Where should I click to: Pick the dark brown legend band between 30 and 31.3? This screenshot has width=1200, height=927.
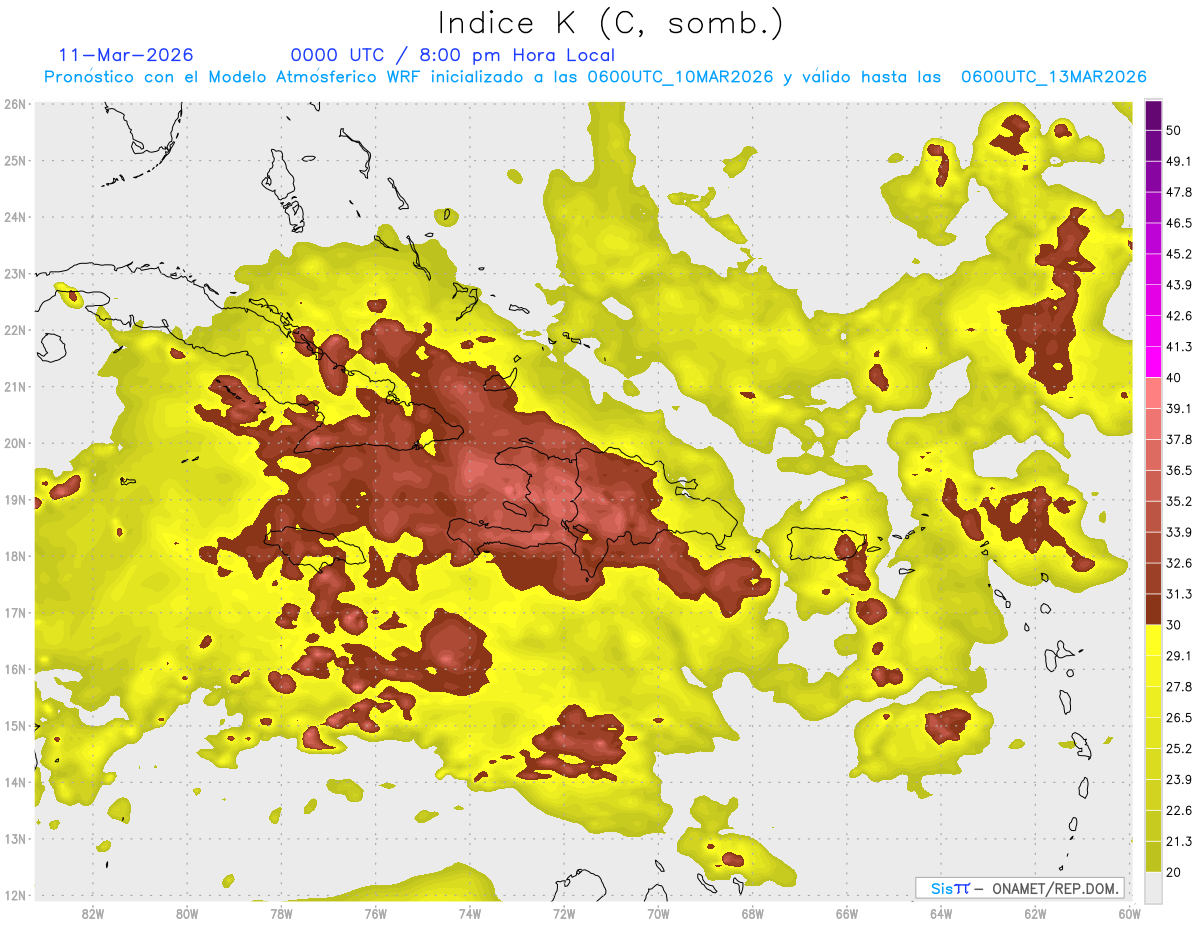click(x=1153, y=610)
